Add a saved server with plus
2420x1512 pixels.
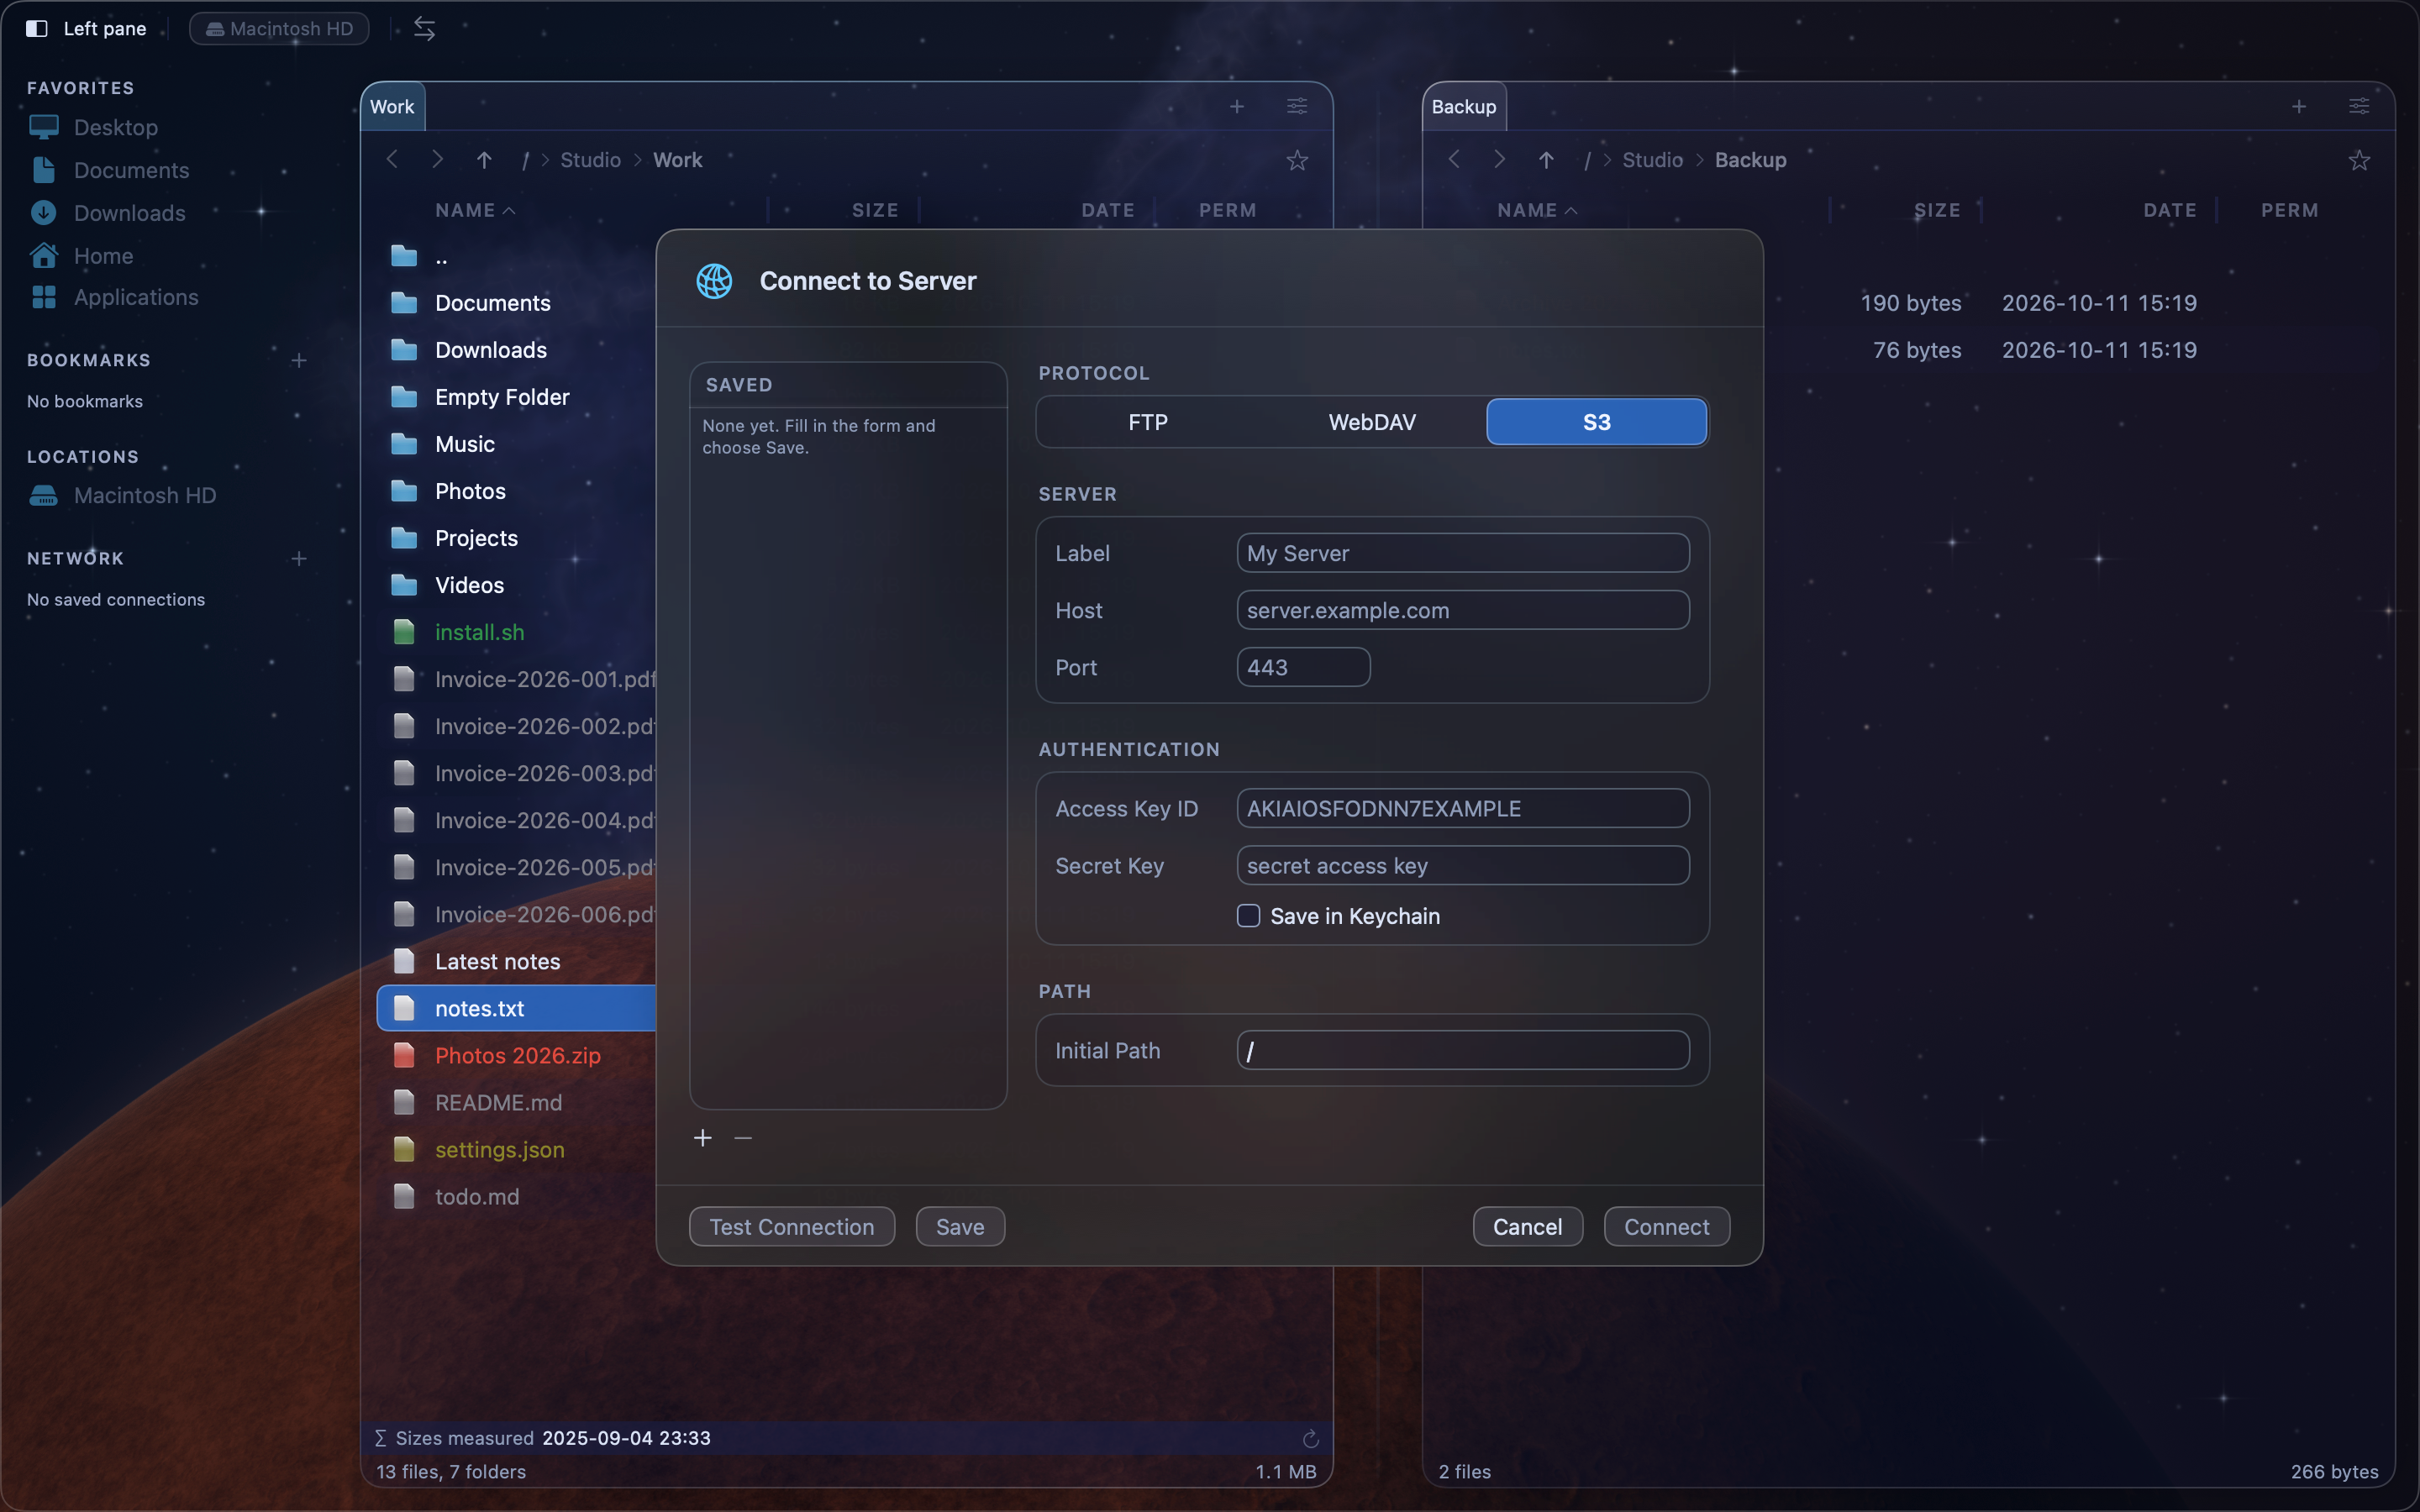(703, 1138)
